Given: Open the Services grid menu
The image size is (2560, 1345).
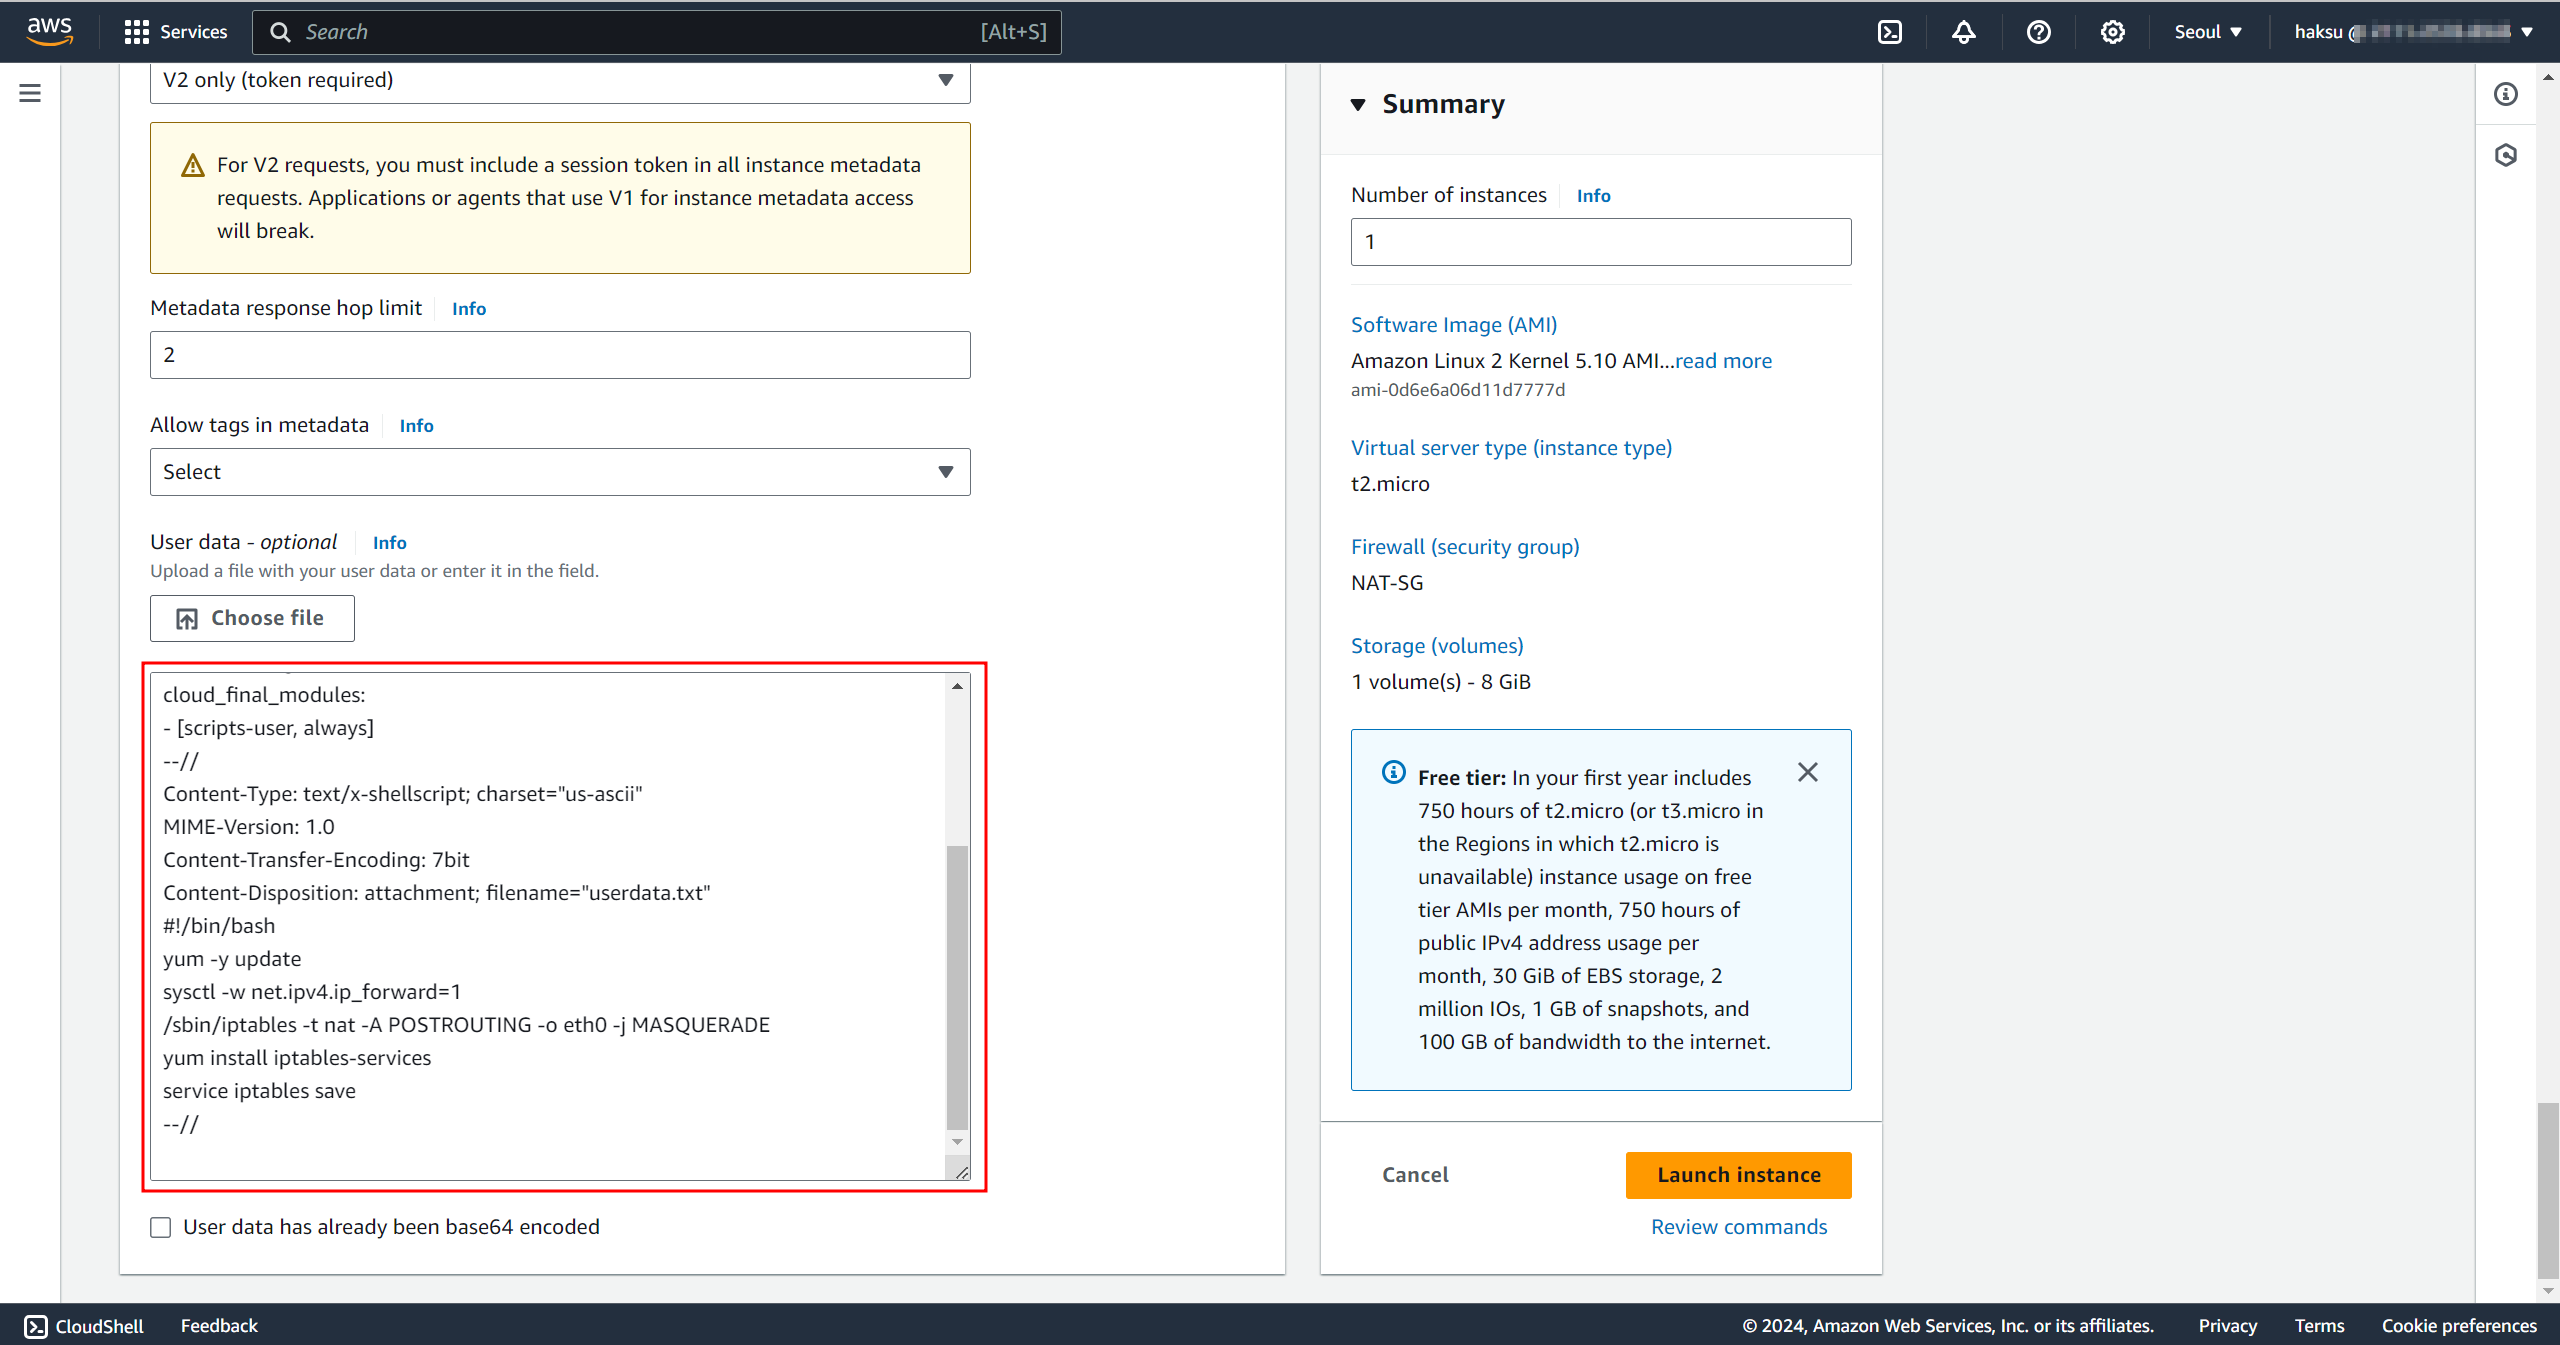Looking at the screenshot, I should coord(176,32).
